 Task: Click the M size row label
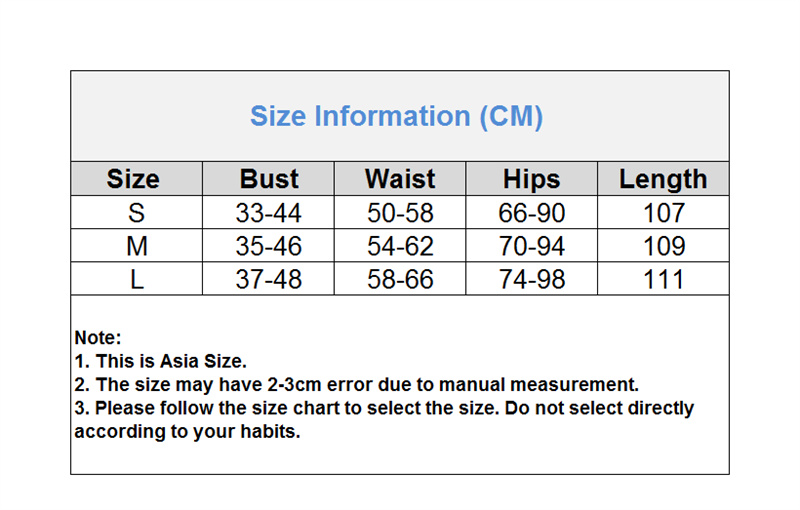tap(137, 246)
